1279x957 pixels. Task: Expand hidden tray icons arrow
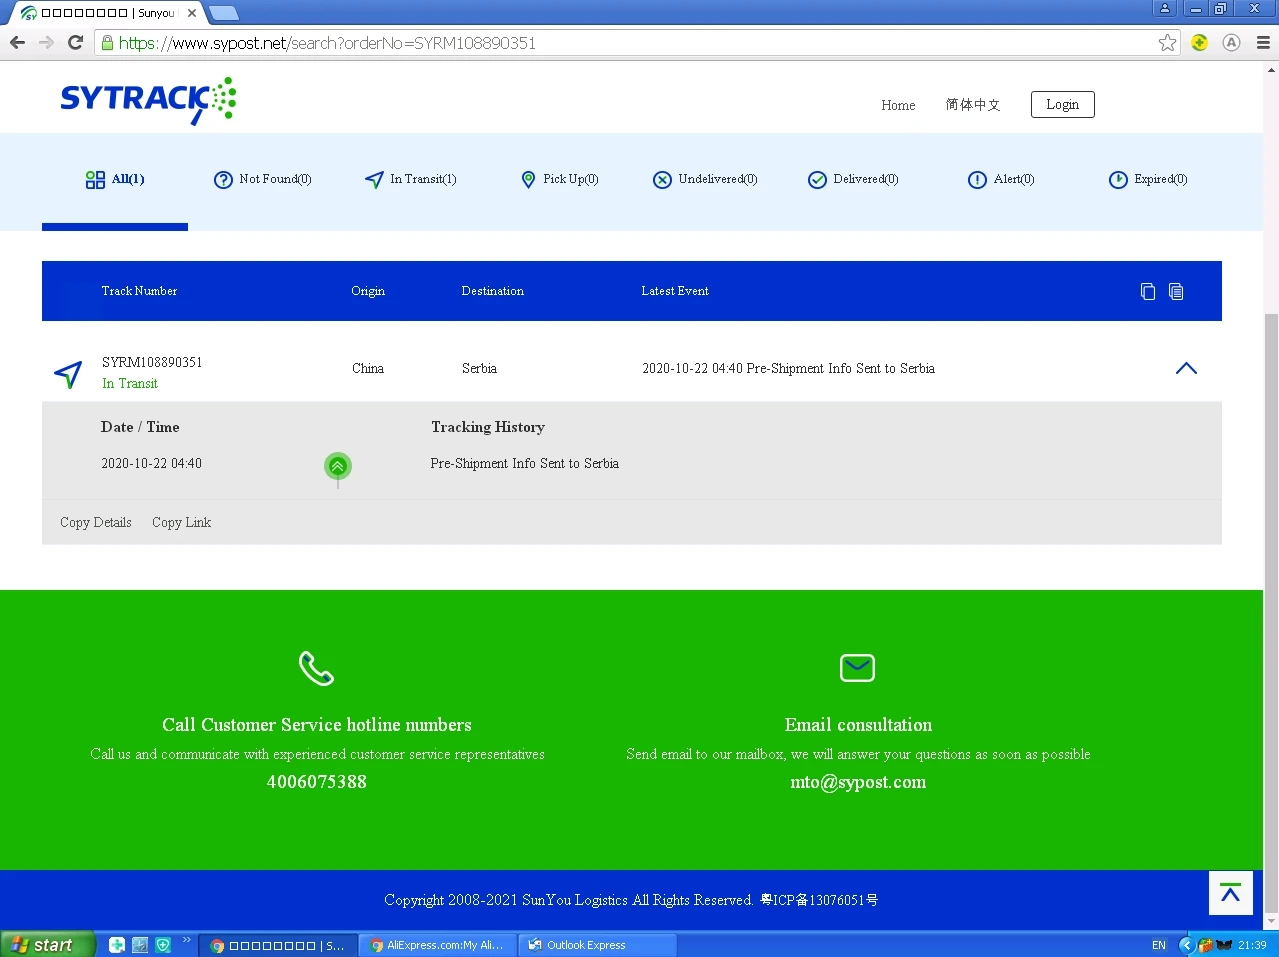pos(1186,945)
